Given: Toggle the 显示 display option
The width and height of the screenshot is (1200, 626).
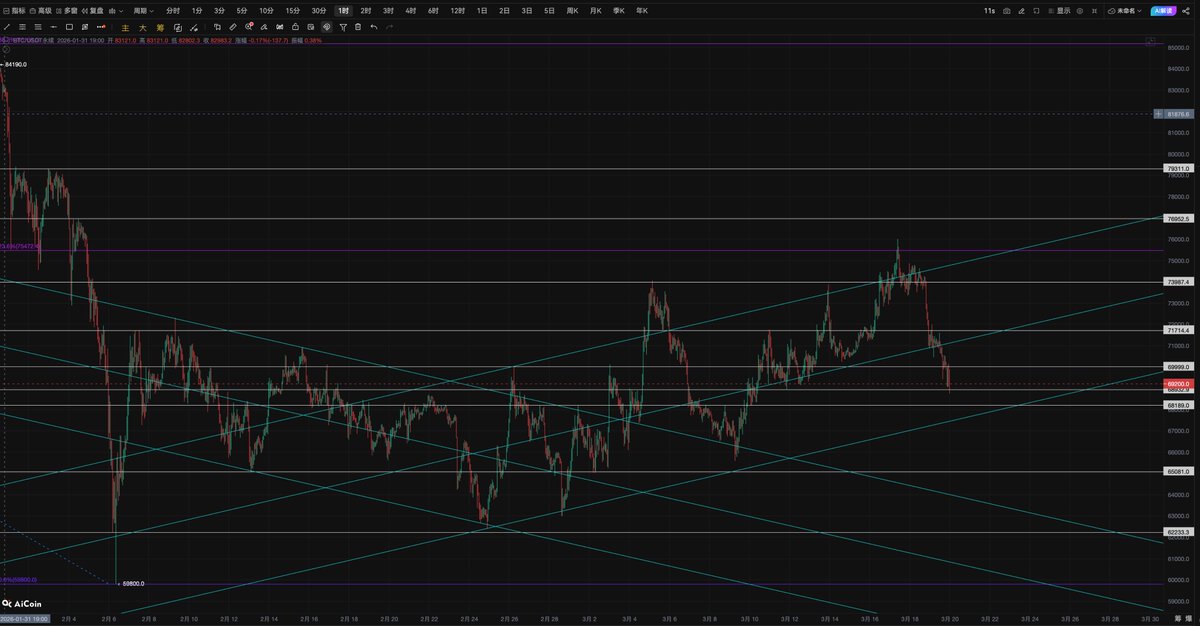Looking at the screenshot, I should (1063, 10).
